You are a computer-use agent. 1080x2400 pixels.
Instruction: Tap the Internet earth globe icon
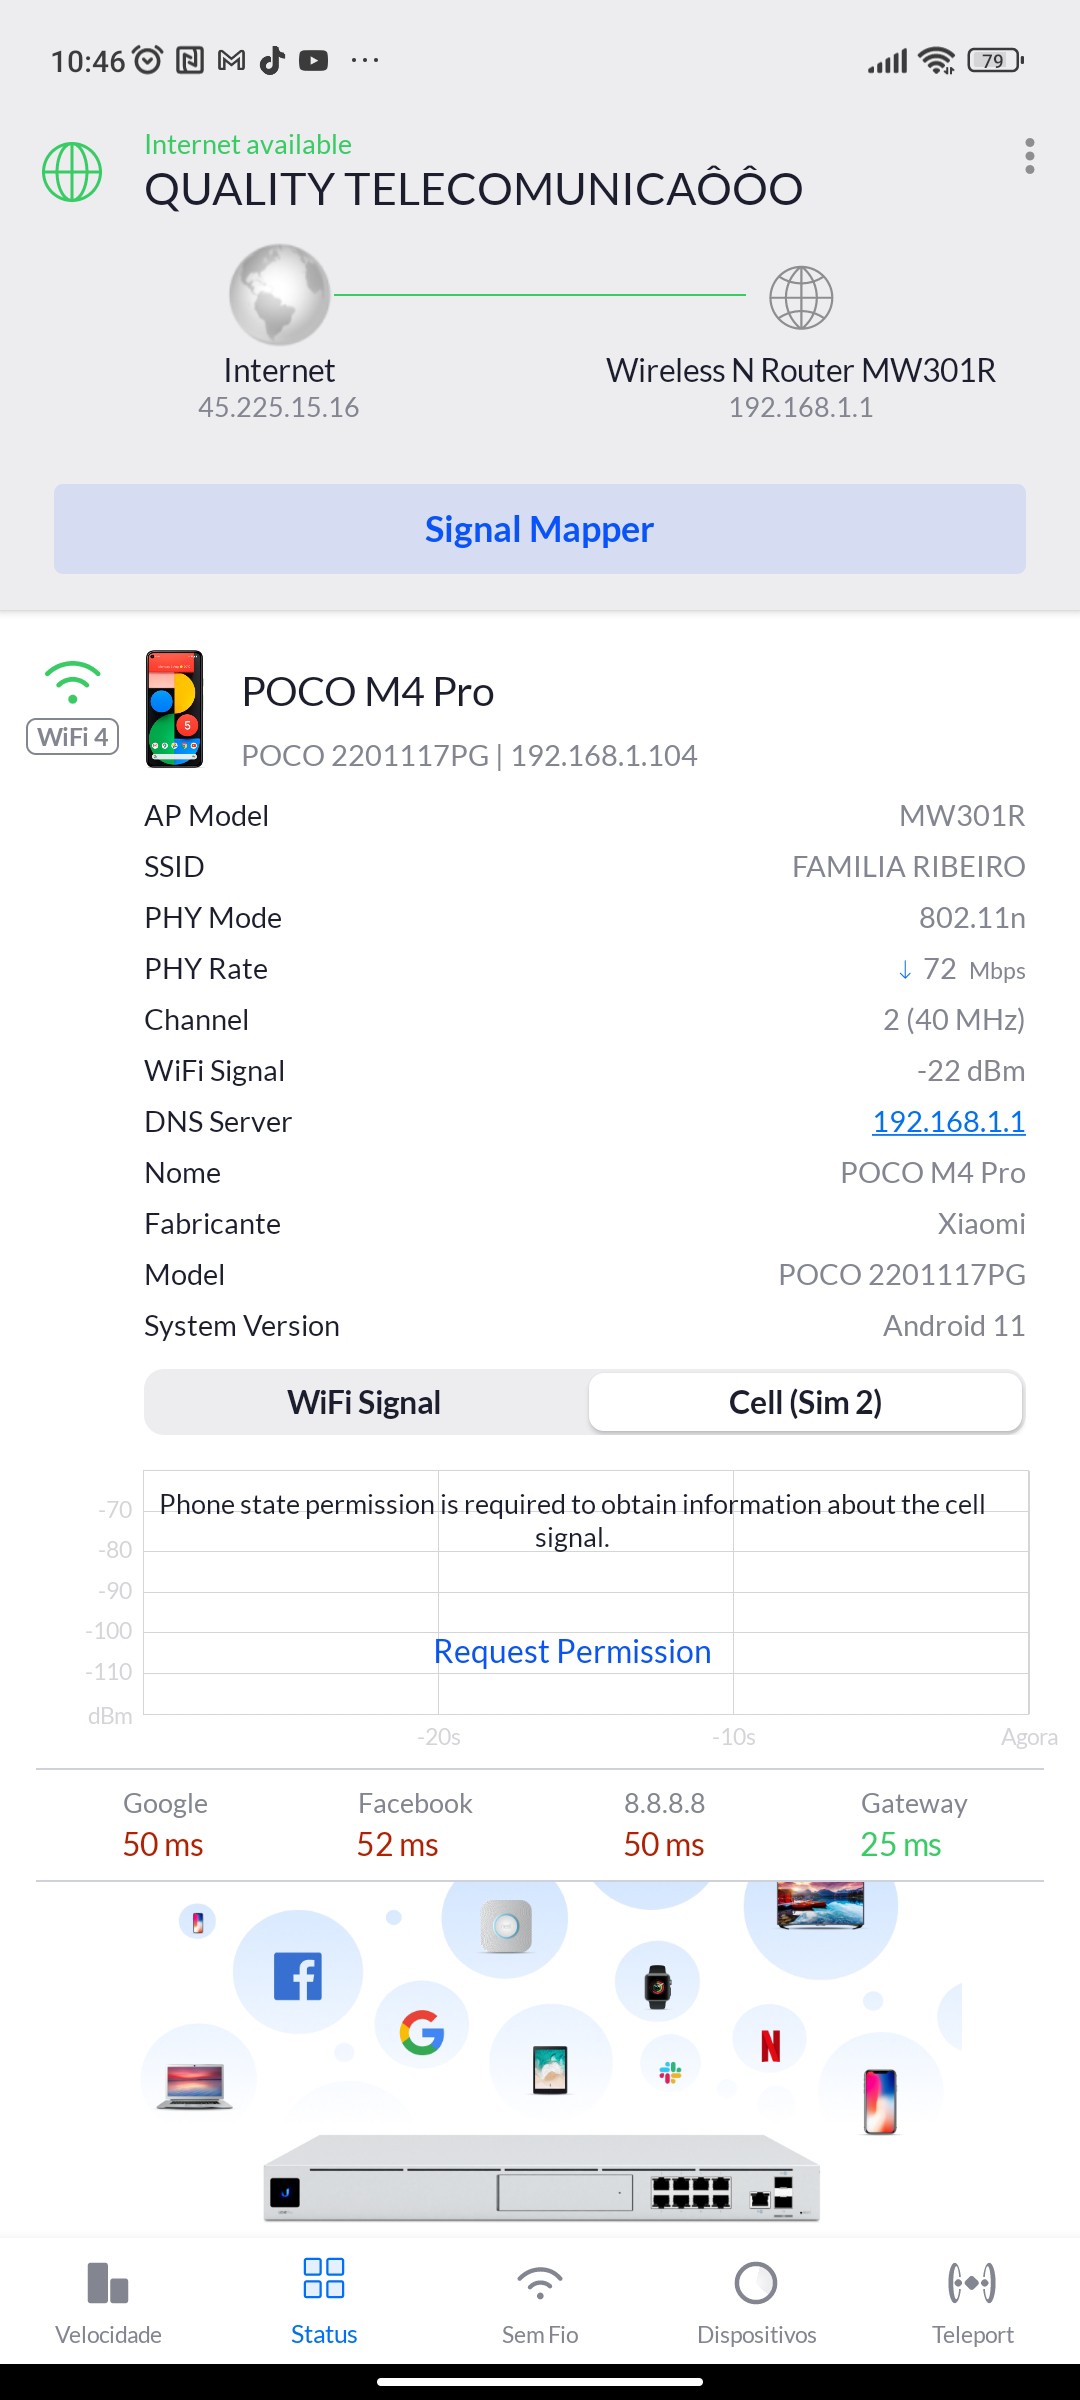tap(279, 295)
